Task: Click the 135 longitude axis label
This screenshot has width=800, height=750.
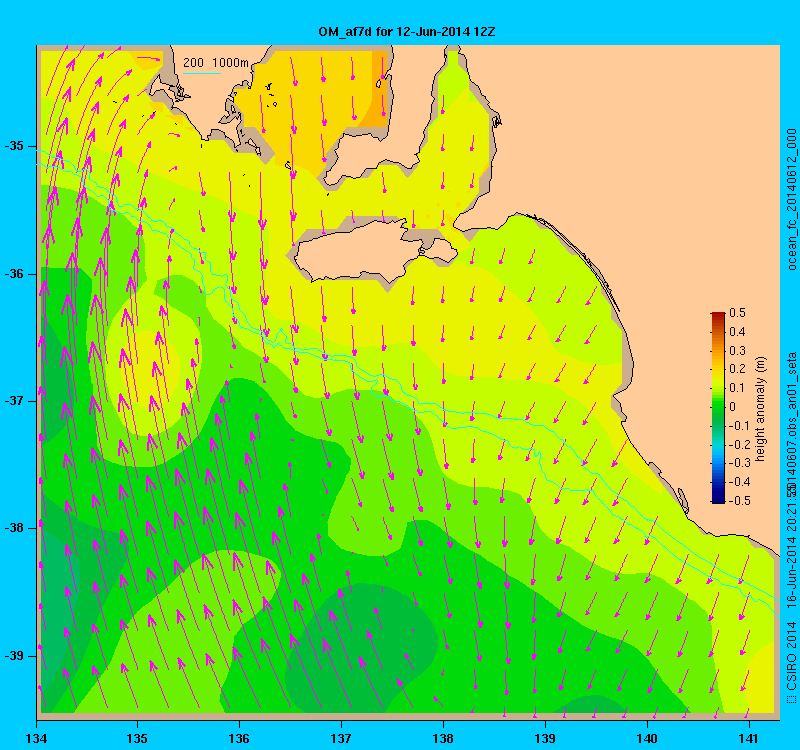Action: coord(137,738)
